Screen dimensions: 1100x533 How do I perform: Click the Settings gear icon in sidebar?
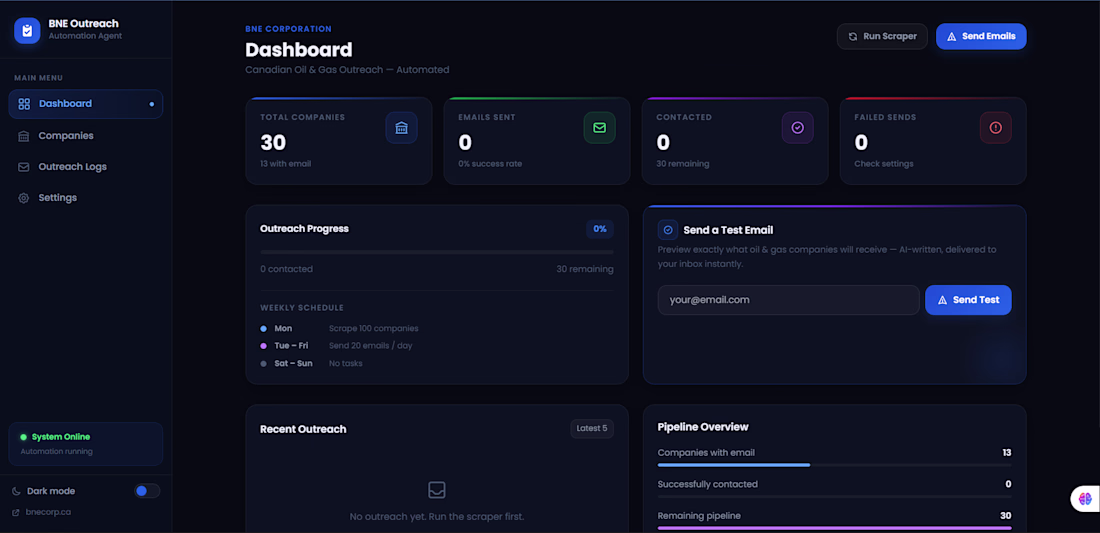24,198
